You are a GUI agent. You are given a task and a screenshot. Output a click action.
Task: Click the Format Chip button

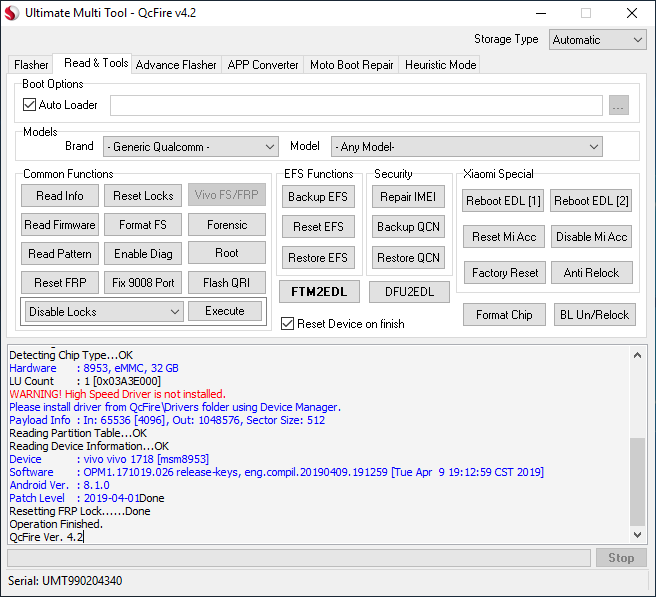504,315
